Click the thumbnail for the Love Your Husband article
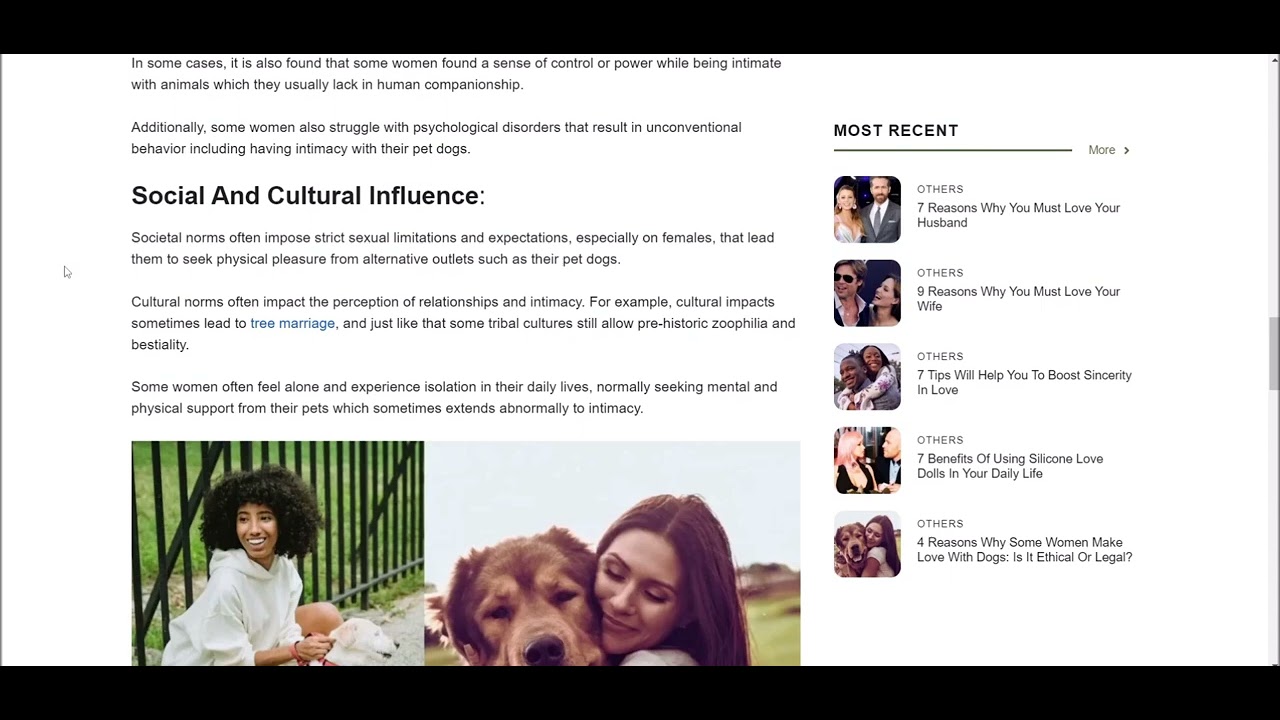Image resolution: width=1280 pixels, height=720 pixels. point(867,209)
